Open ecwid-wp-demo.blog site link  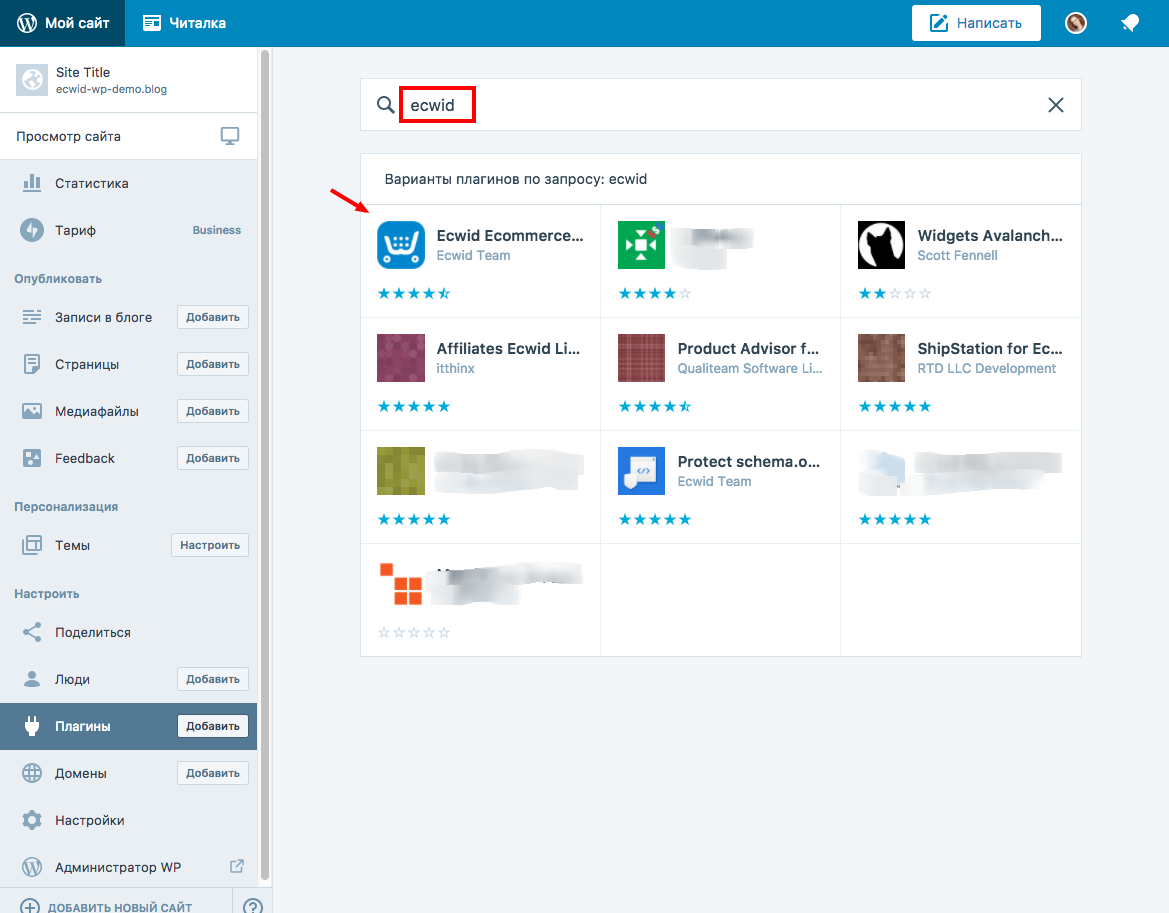tap(111, 89)
